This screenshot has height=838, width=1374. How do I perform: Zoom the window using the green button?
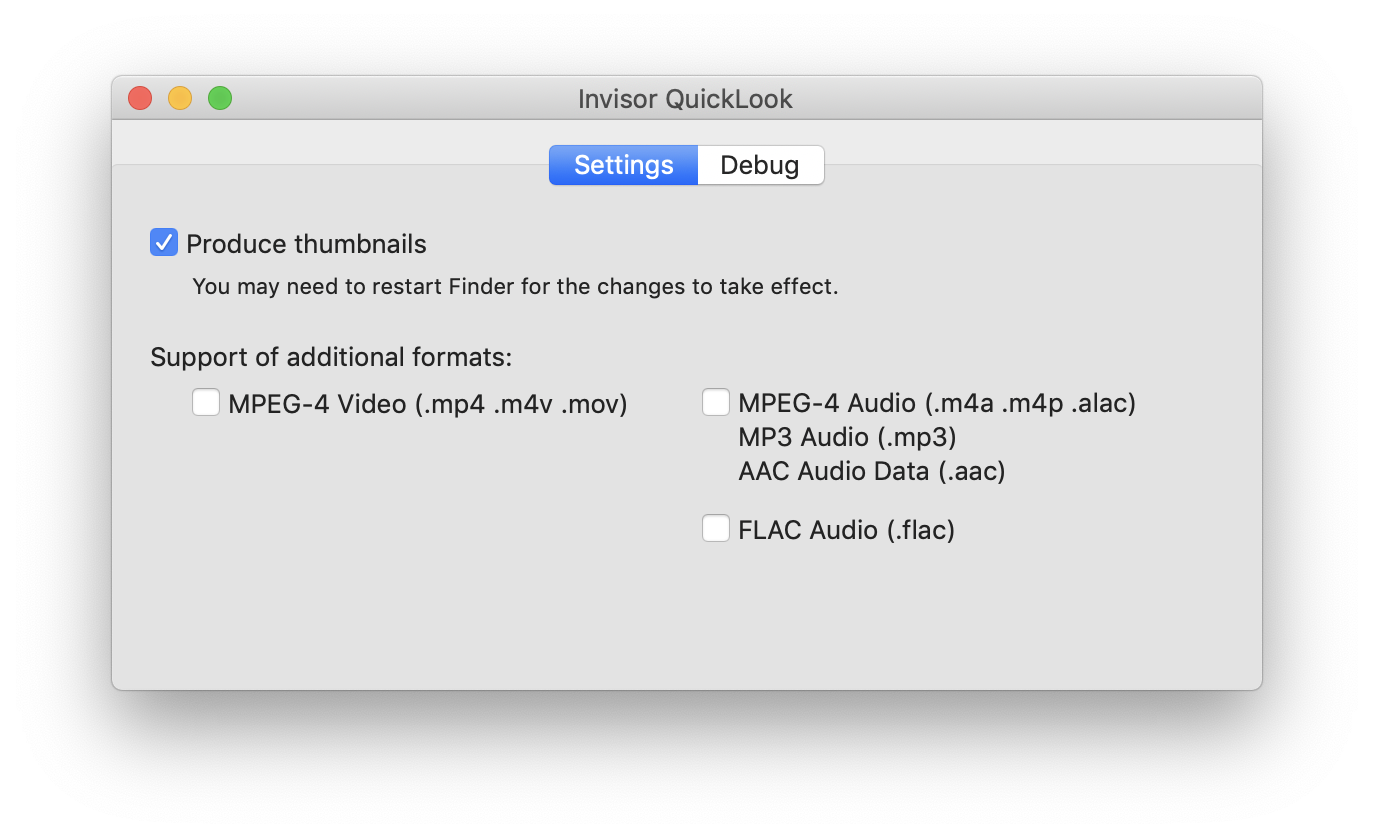coord(220,98)
